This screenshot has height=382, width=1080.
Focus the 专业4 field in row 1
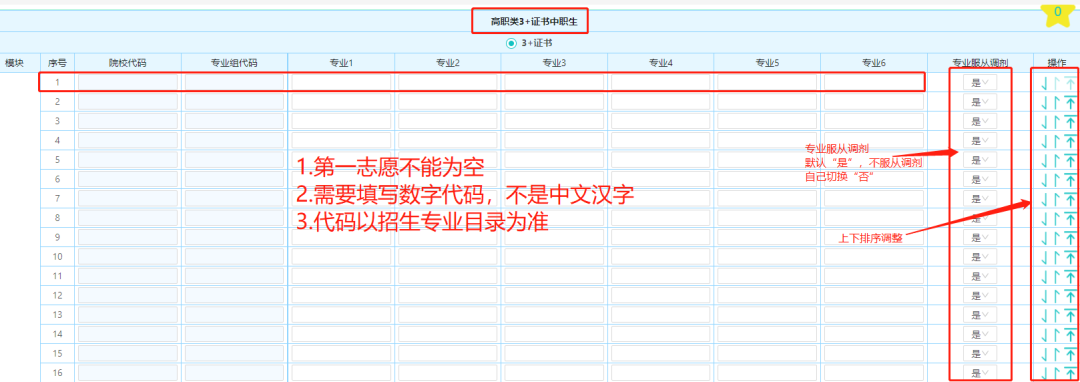tap(661, 83)
